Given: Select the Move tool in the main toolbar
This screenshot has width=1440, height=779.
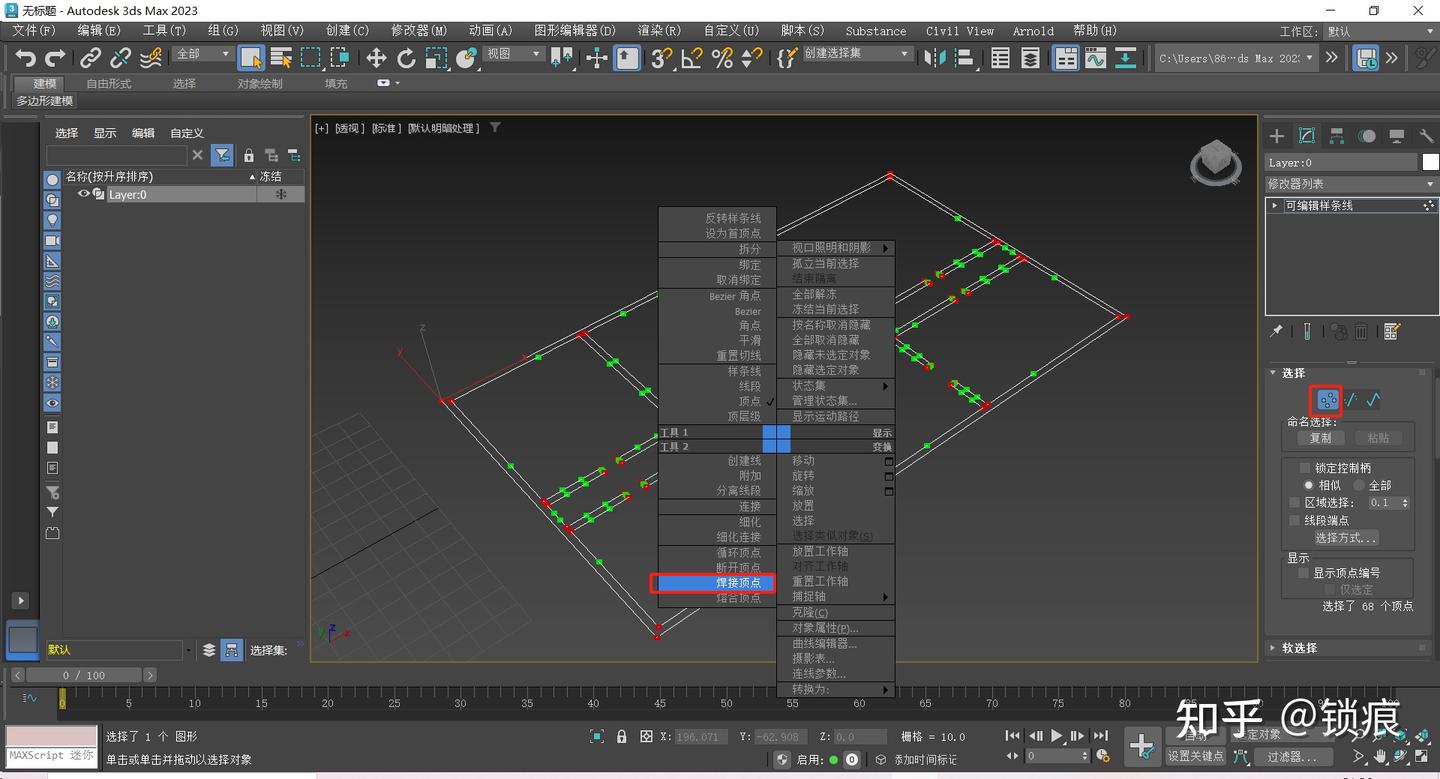Looking at the screenshot, I should point(375,58).
